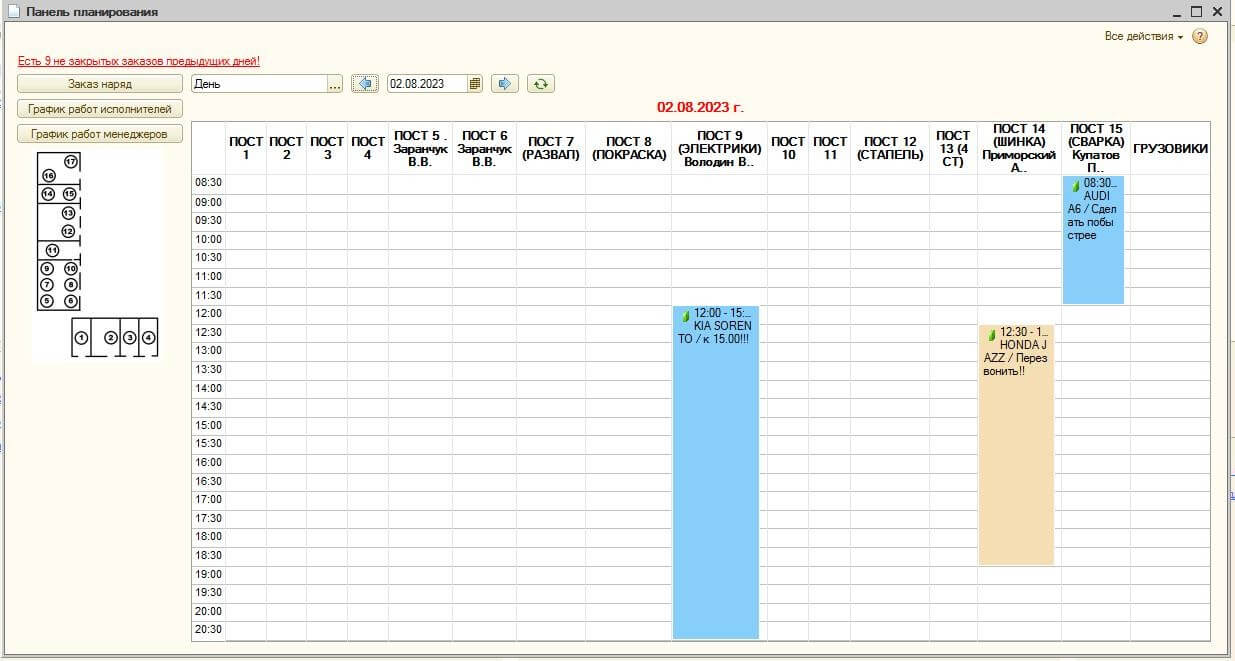Go to the next day with the right arrow
The width and height of the screenshot is (1235, 661).
(506, 84)
